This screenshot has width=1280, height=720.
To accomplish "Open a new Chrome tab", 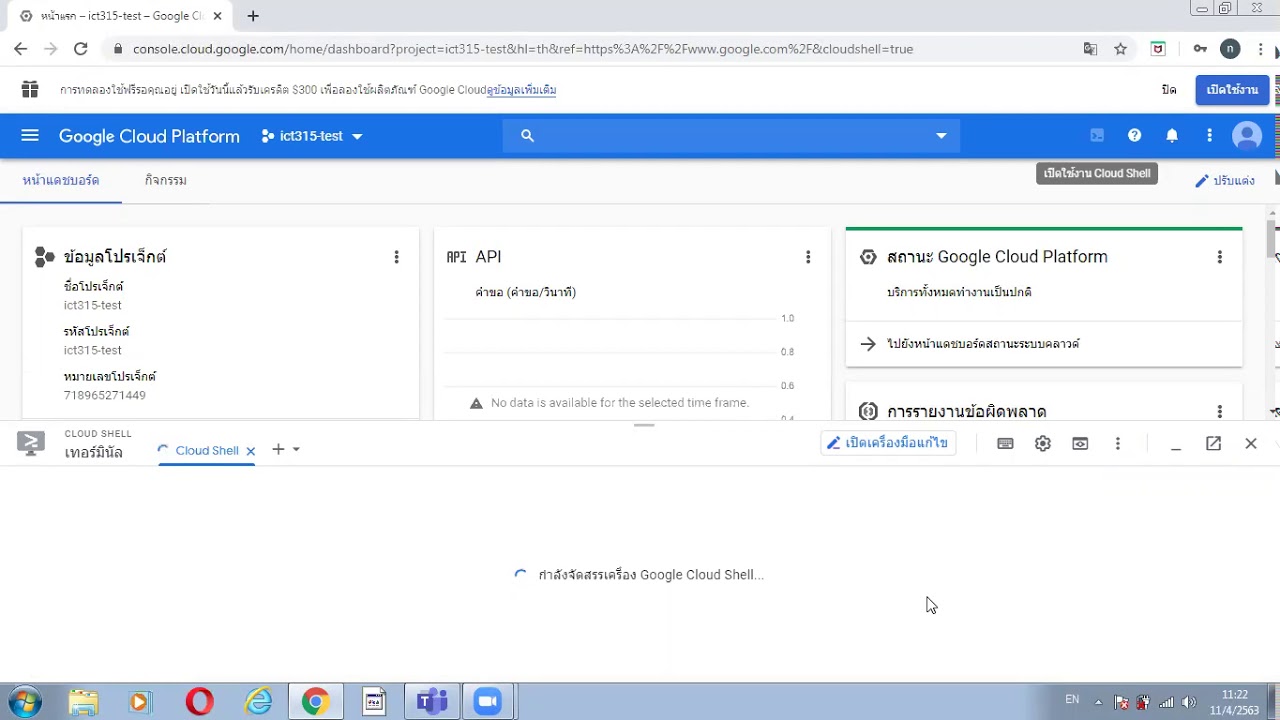I will (253, 16).
